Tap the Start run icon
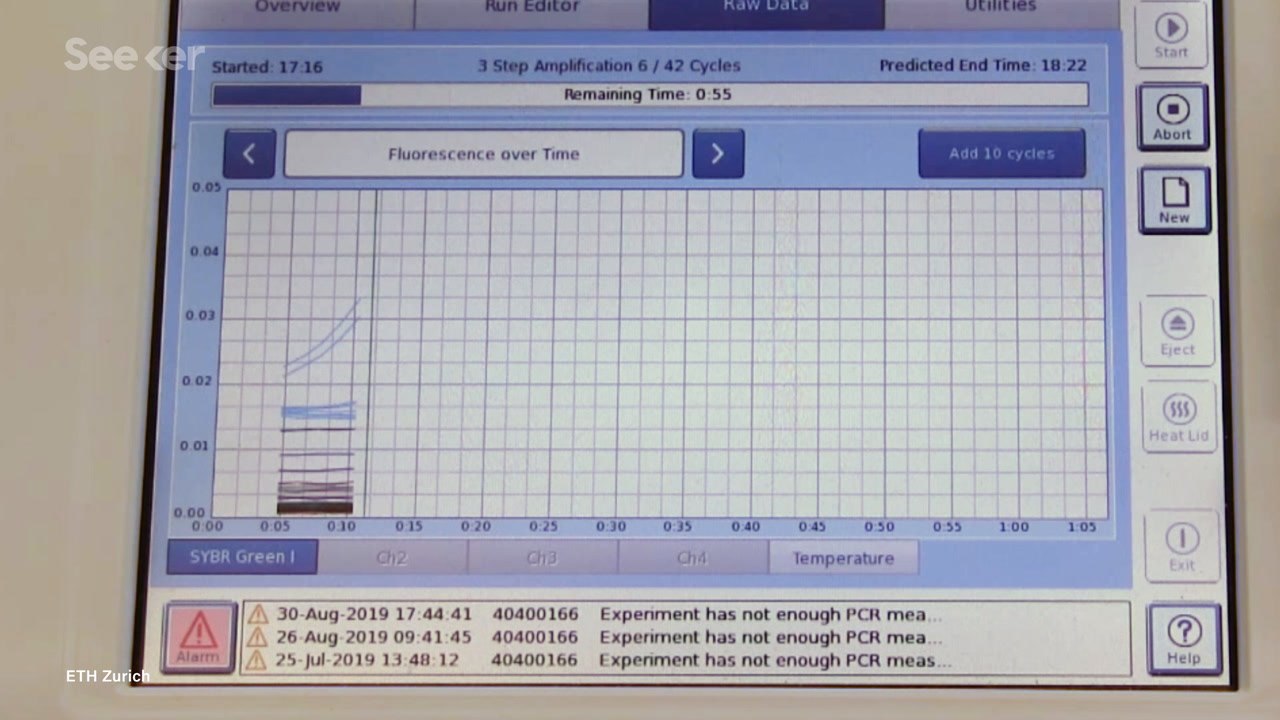Screen dimensions: 1280x720 (1171, 35)
